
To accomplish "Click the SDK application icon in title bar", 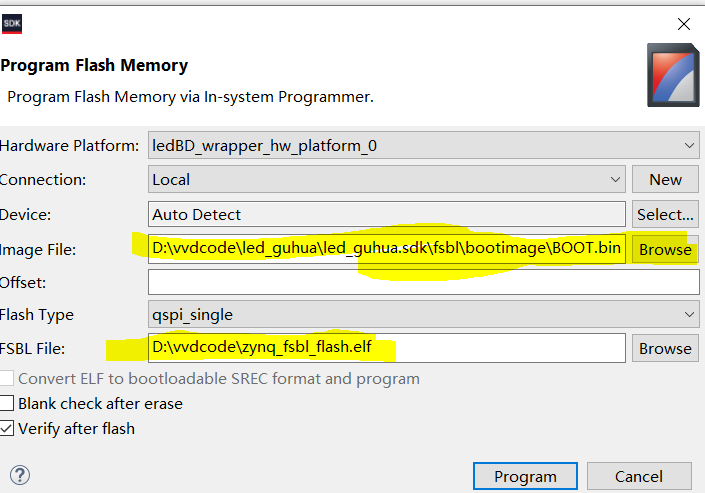I will tap(12, 24).
